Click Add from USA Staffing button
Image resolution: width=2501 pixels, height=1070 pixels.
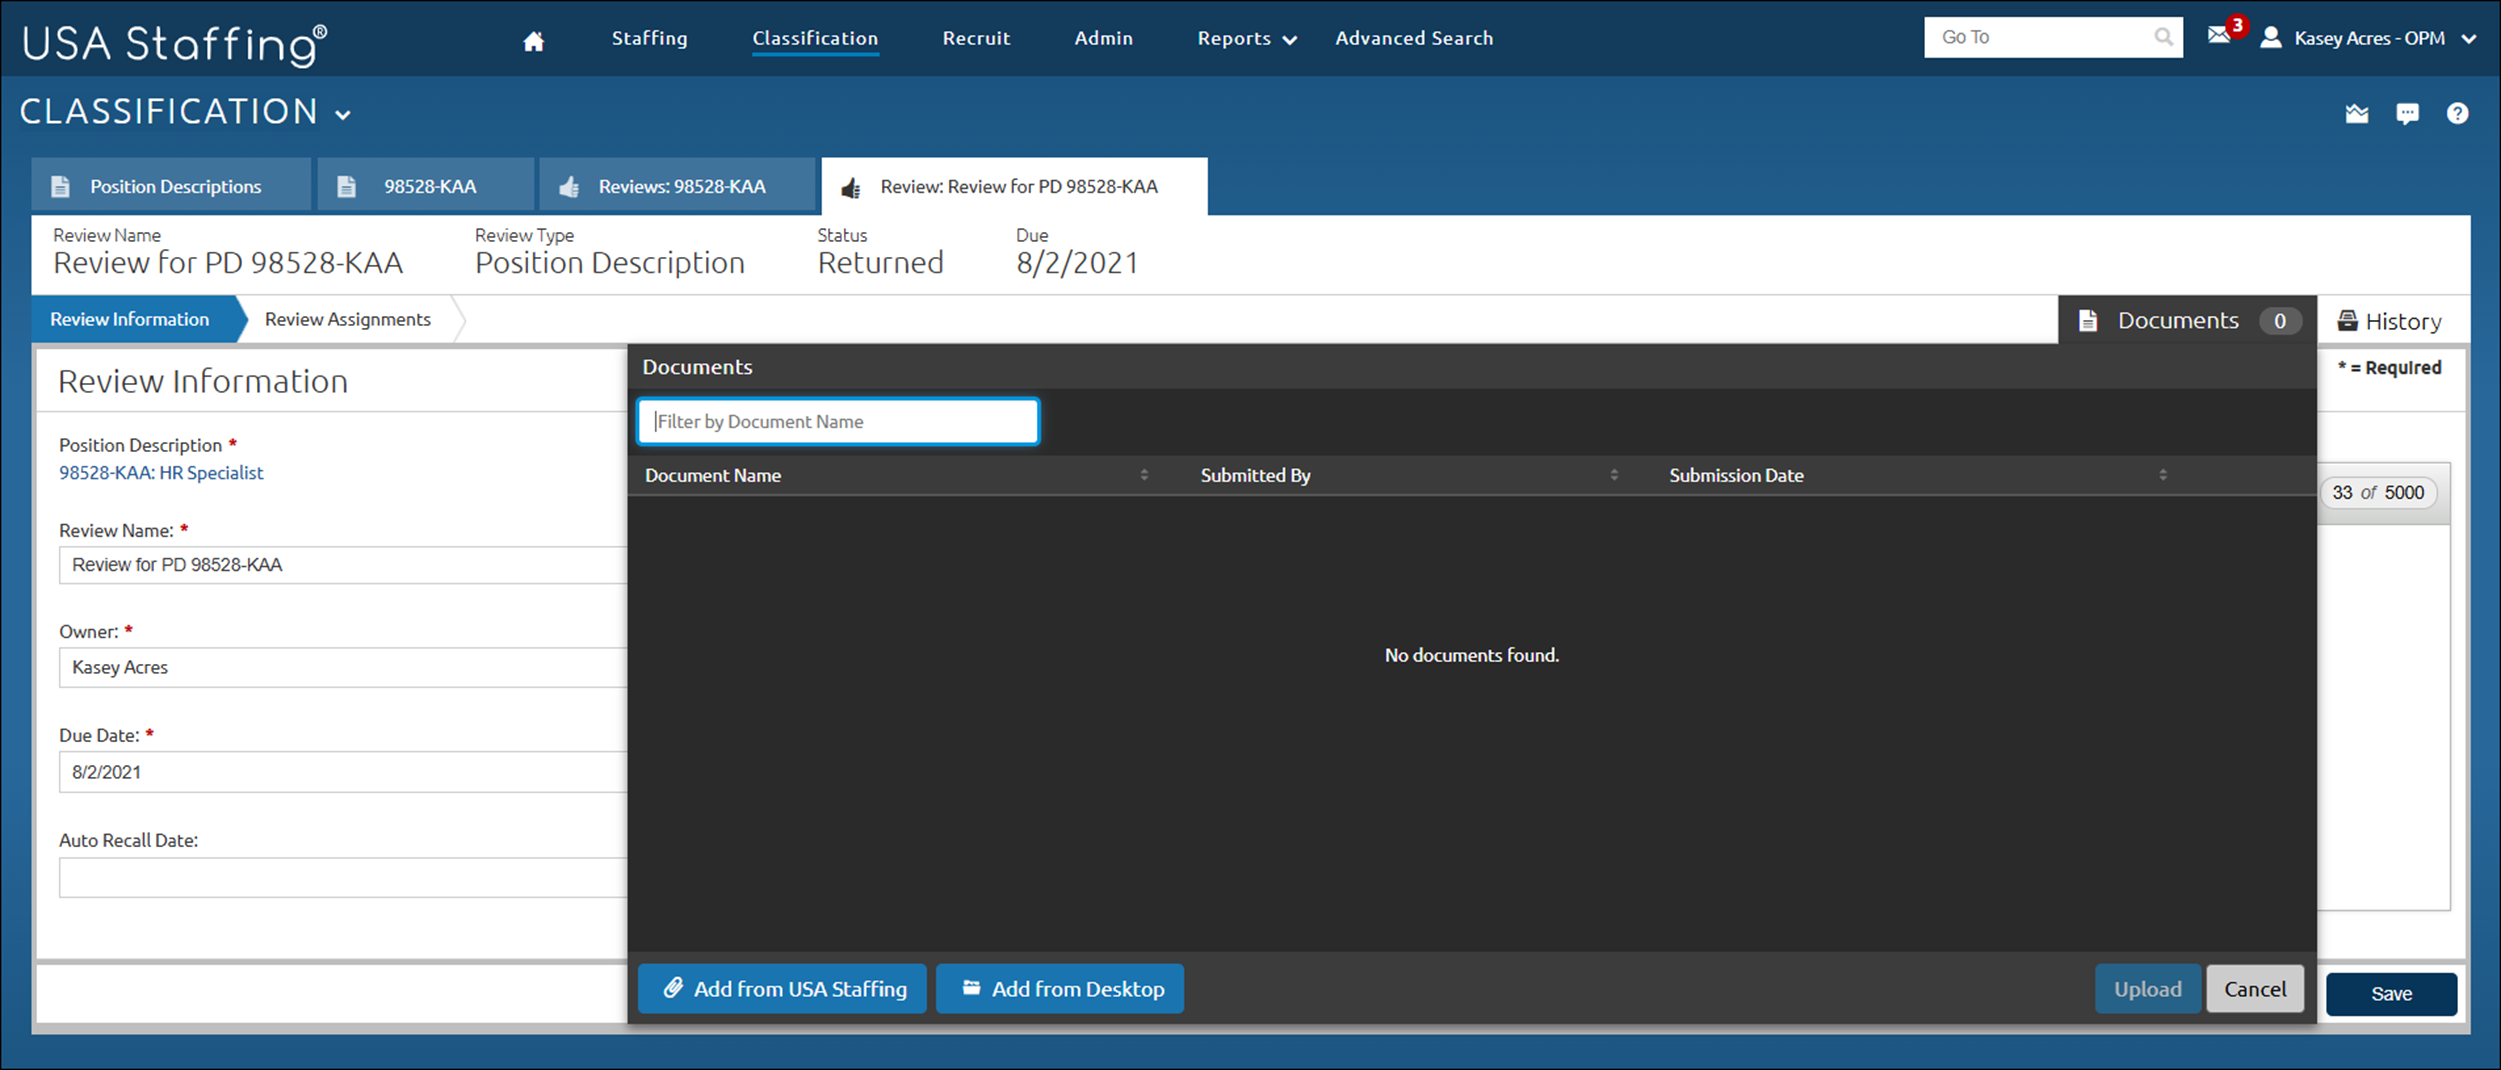click(x=782, y=989)
